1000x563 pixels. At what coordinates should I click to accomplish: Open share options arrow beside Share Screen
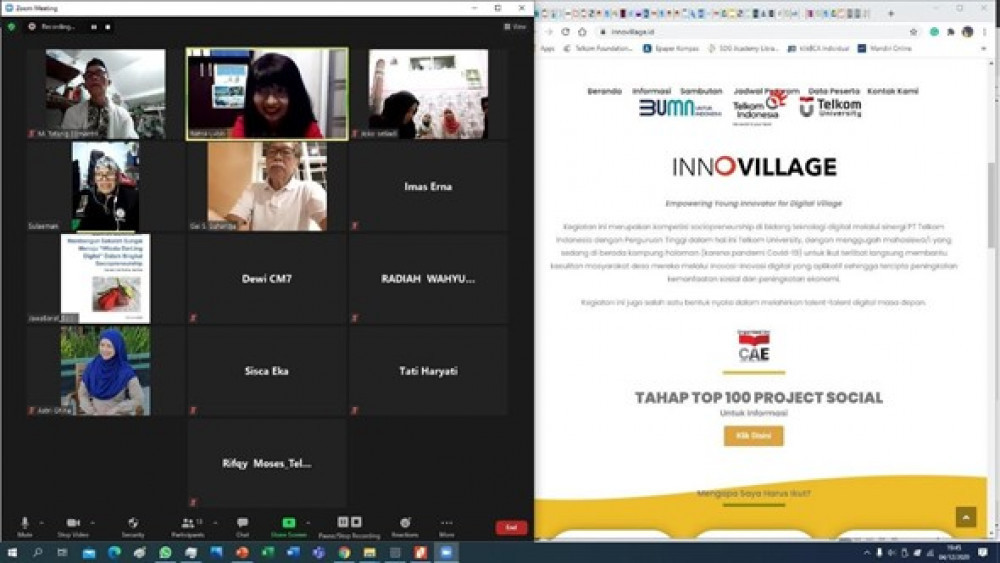309,523
